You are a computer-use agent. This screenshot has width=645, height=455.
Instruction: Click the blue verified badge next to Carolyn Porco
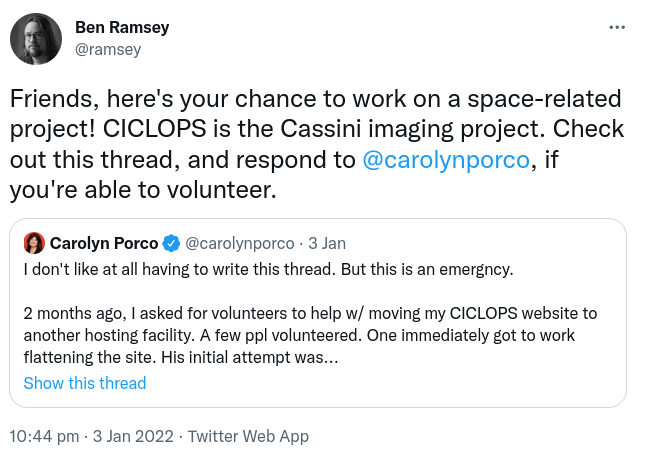(171, 243)
